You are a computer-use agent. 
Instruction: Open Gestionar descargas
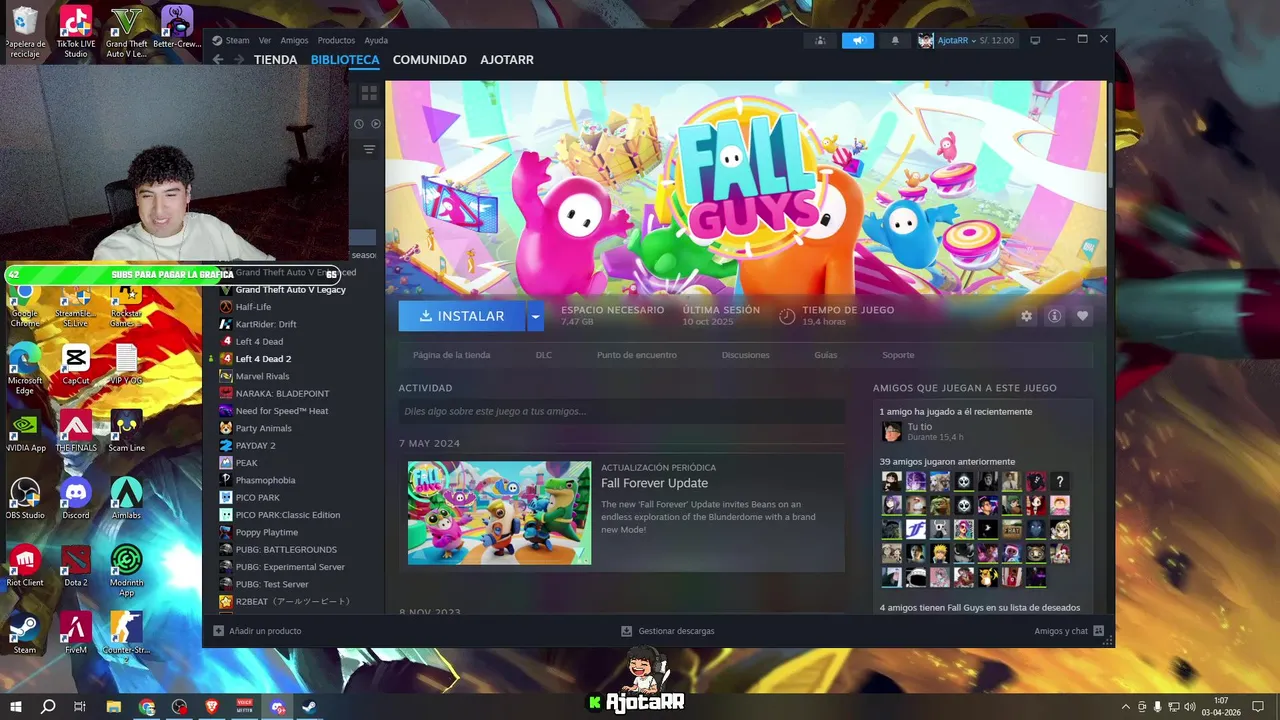click(x=668, y=631)
